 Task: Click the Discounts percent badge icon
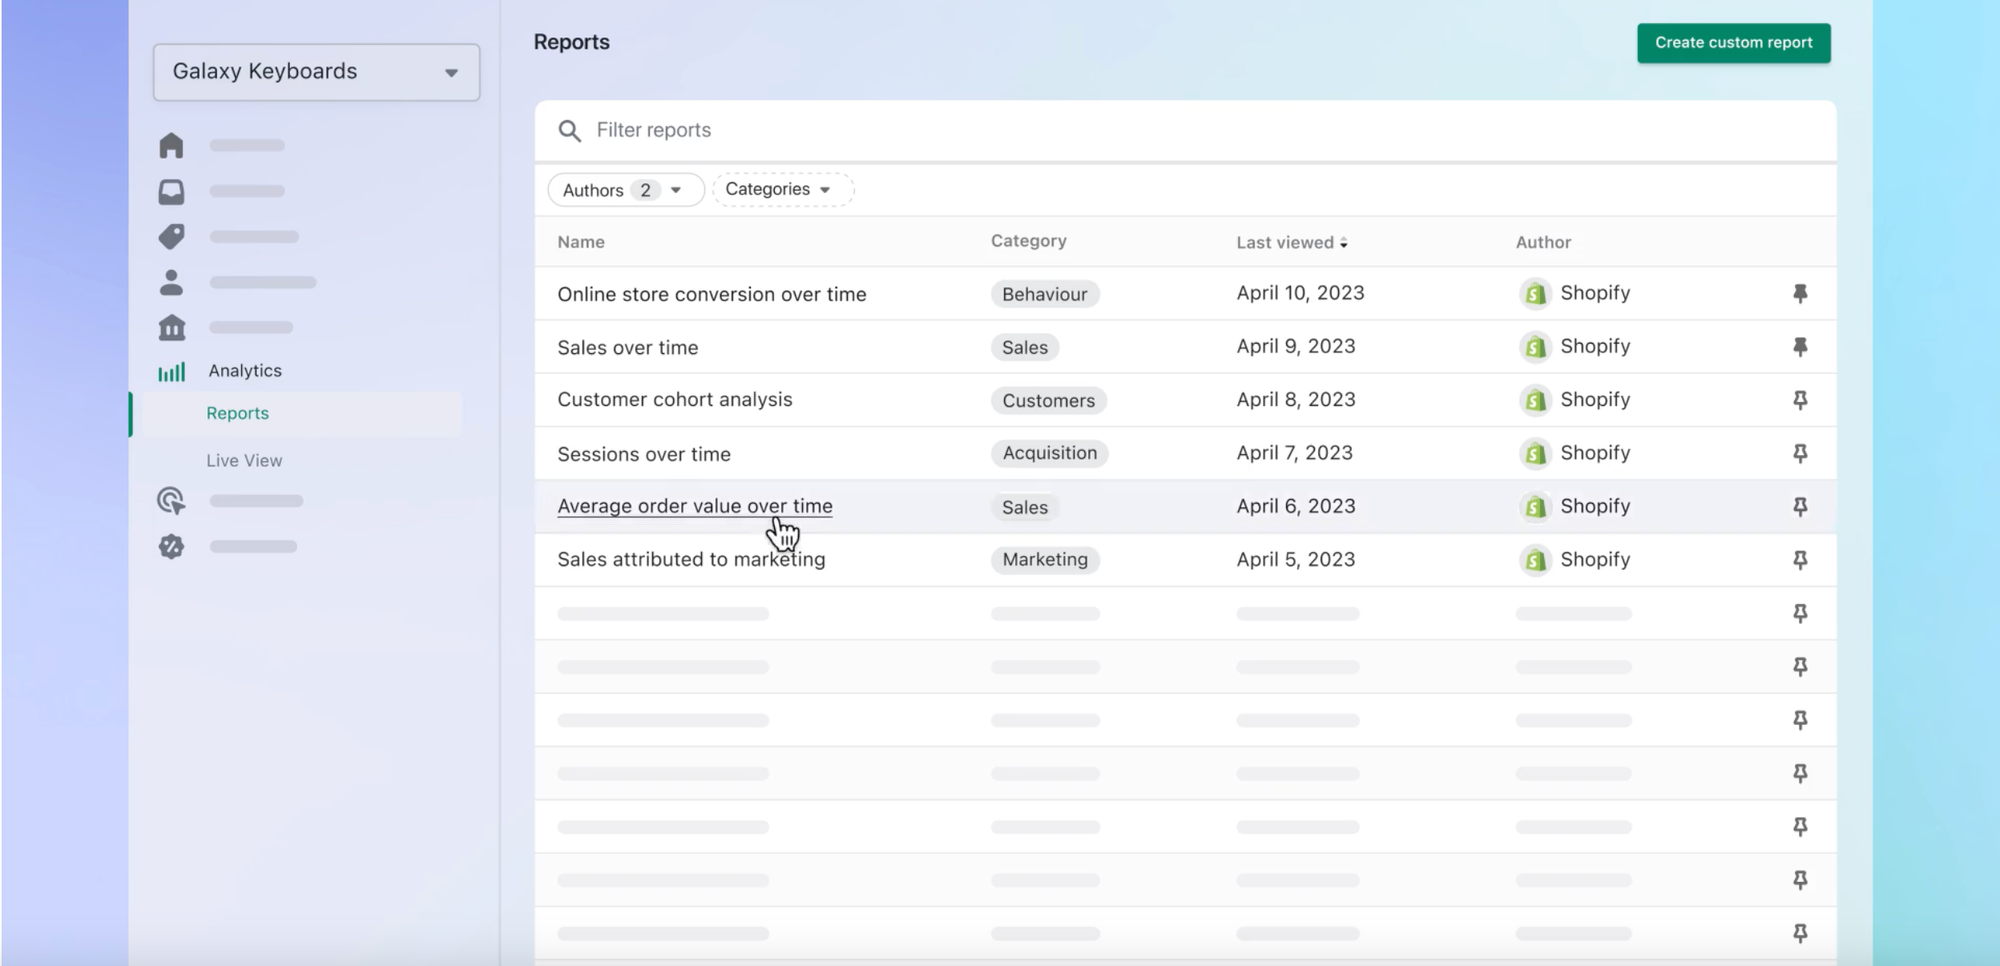[171, 546]
